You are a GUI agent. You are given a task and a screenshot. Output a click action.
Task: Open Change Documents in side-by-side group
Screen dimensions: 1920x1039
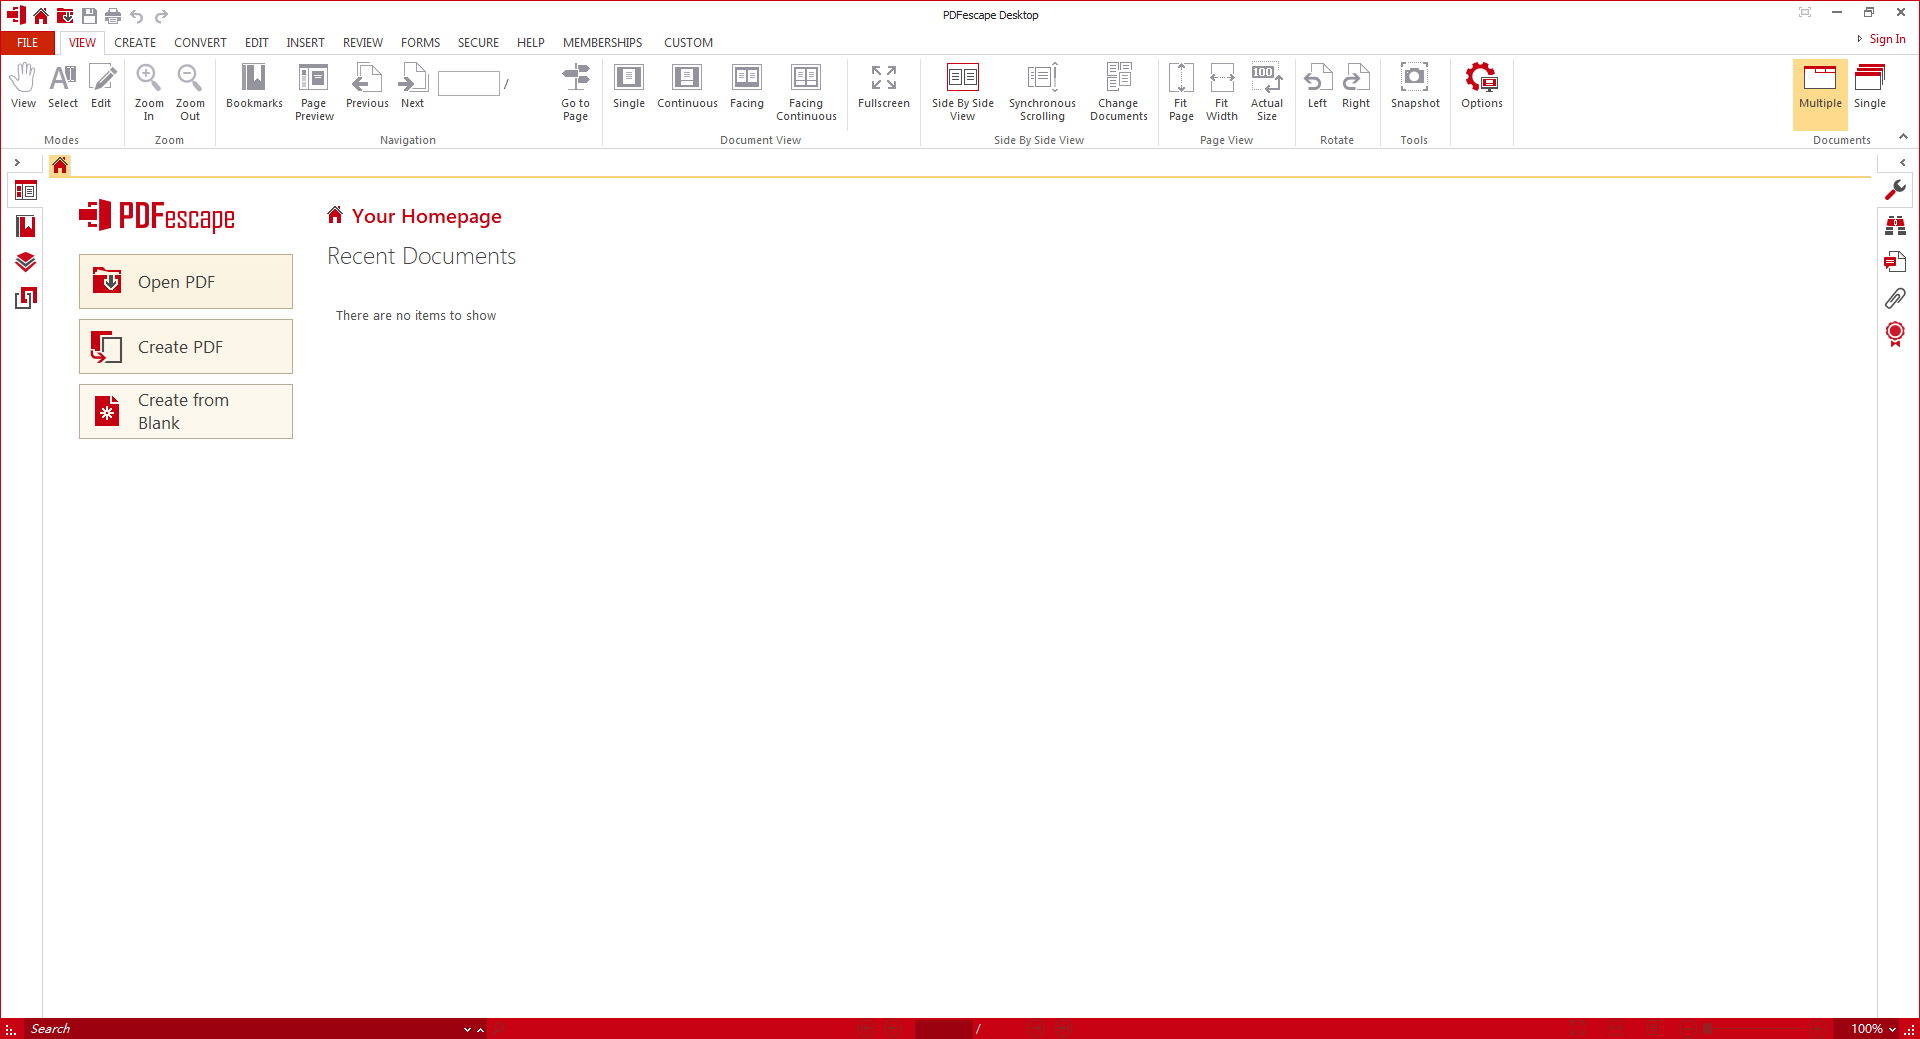pyautogui.click(x=1119, y=93)
